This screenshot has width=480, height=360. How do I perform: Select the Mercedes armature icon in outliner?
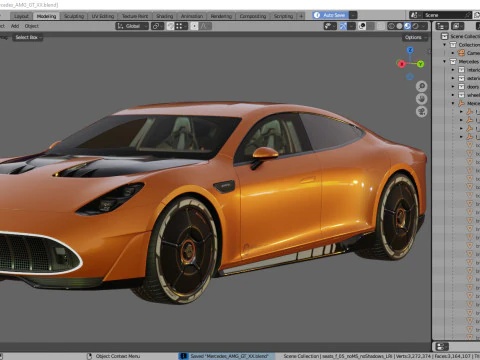point(462,103)
